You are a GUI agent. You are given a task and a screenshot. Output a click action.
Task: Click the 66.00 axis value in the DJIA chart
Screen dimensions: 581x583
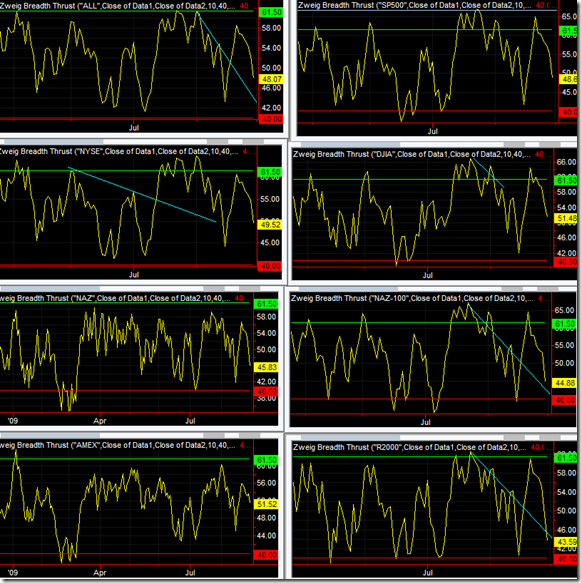[566, 162]
